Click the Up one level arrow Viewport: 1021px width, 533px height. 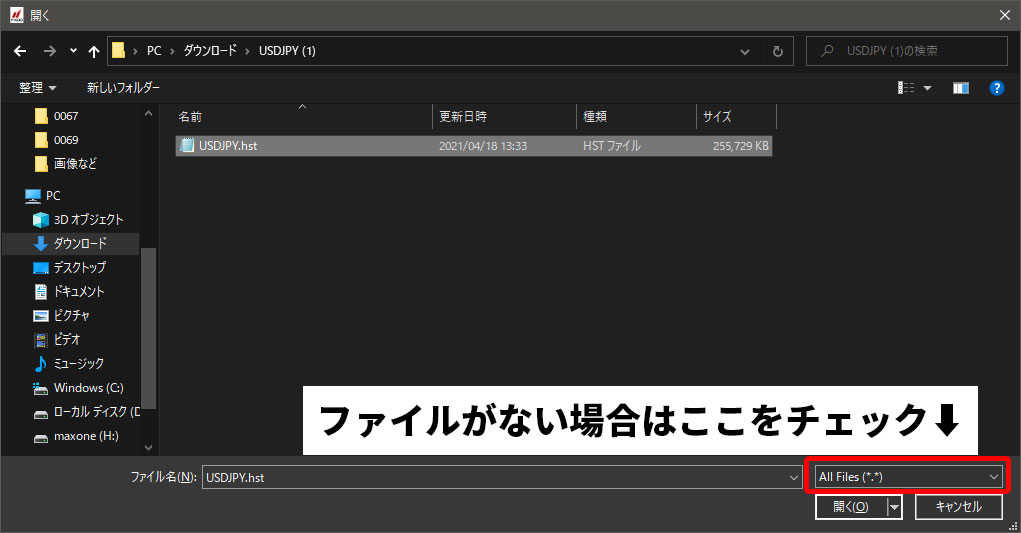coord(94,51)
